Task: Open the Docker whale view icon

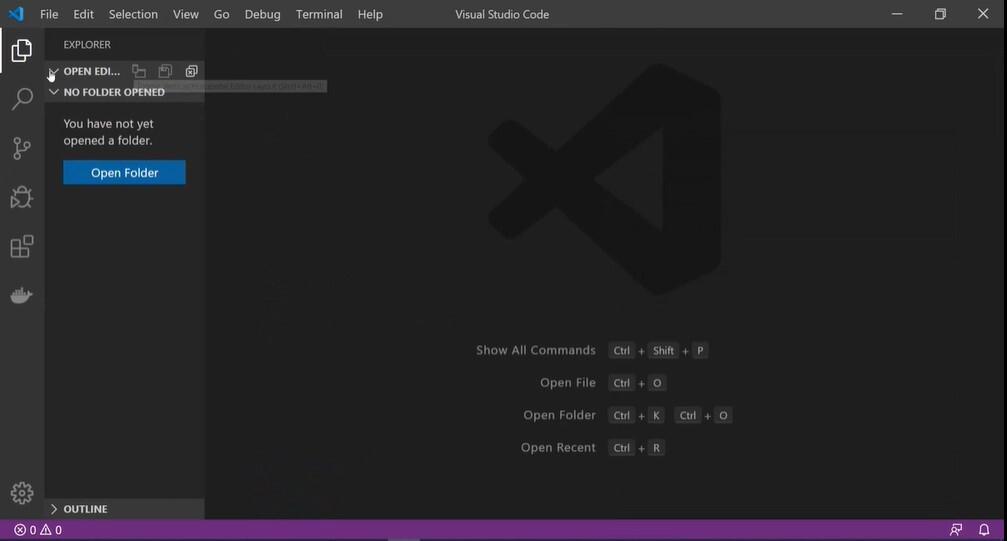Action: click(x=21, y=295)
